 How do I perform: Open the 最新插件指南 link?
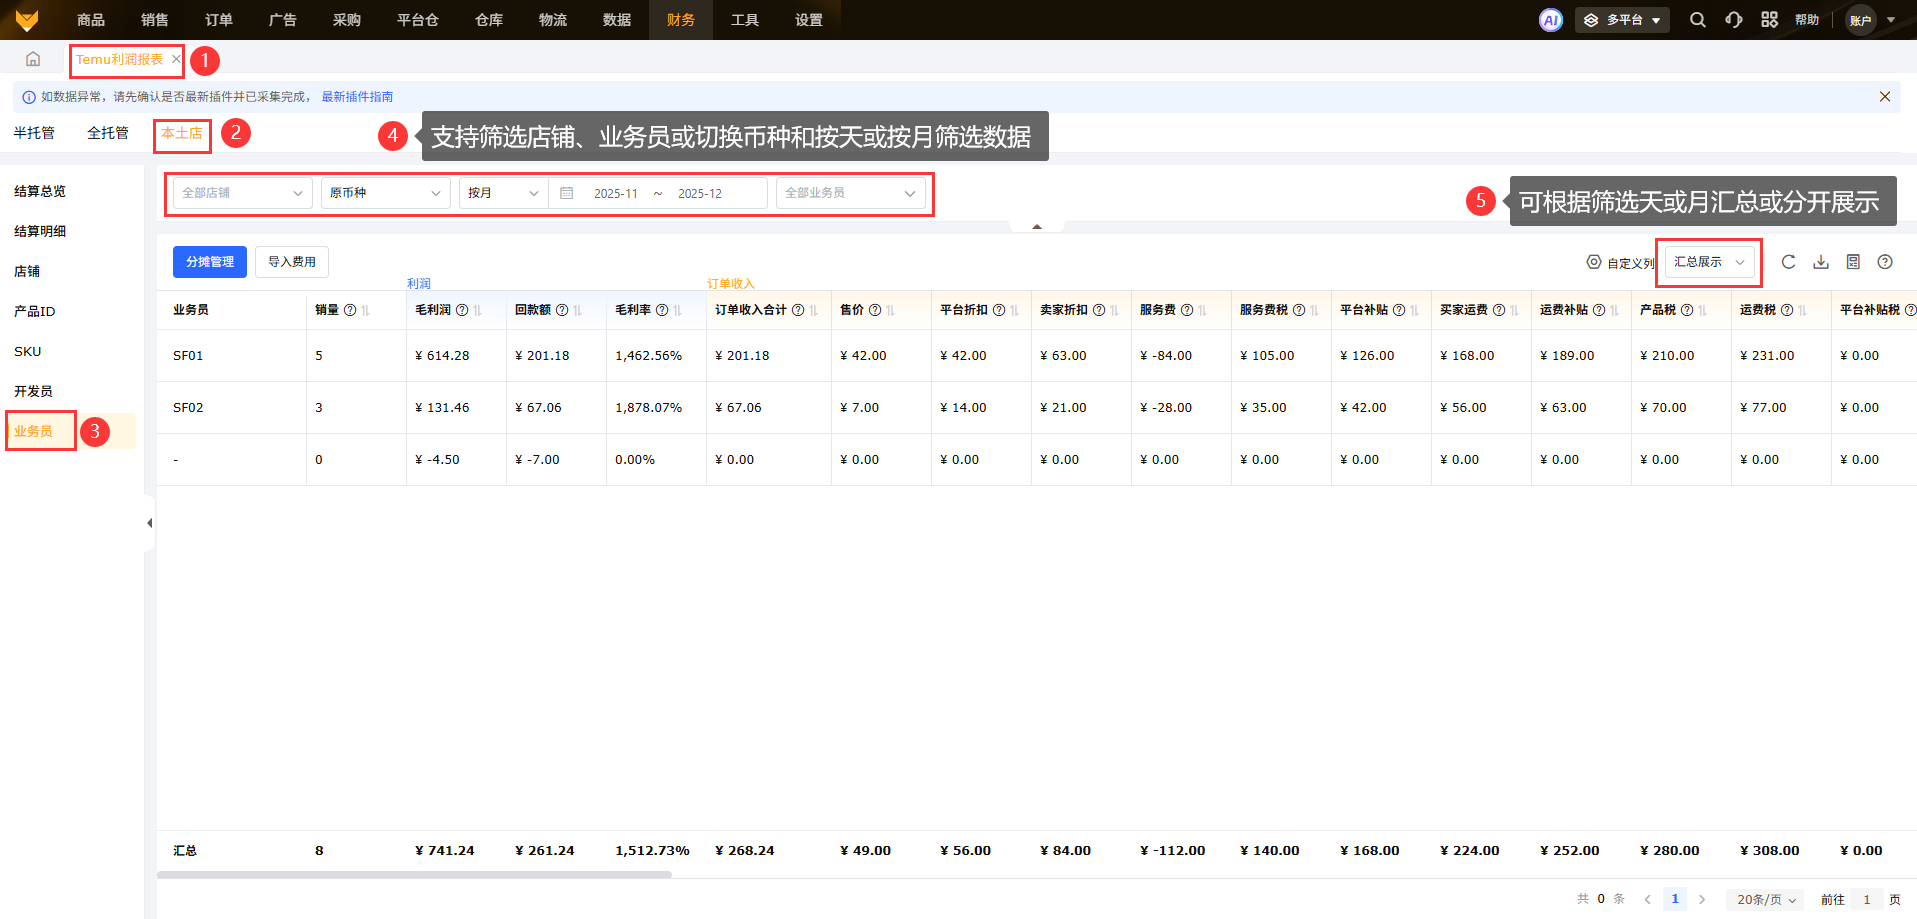357,97
